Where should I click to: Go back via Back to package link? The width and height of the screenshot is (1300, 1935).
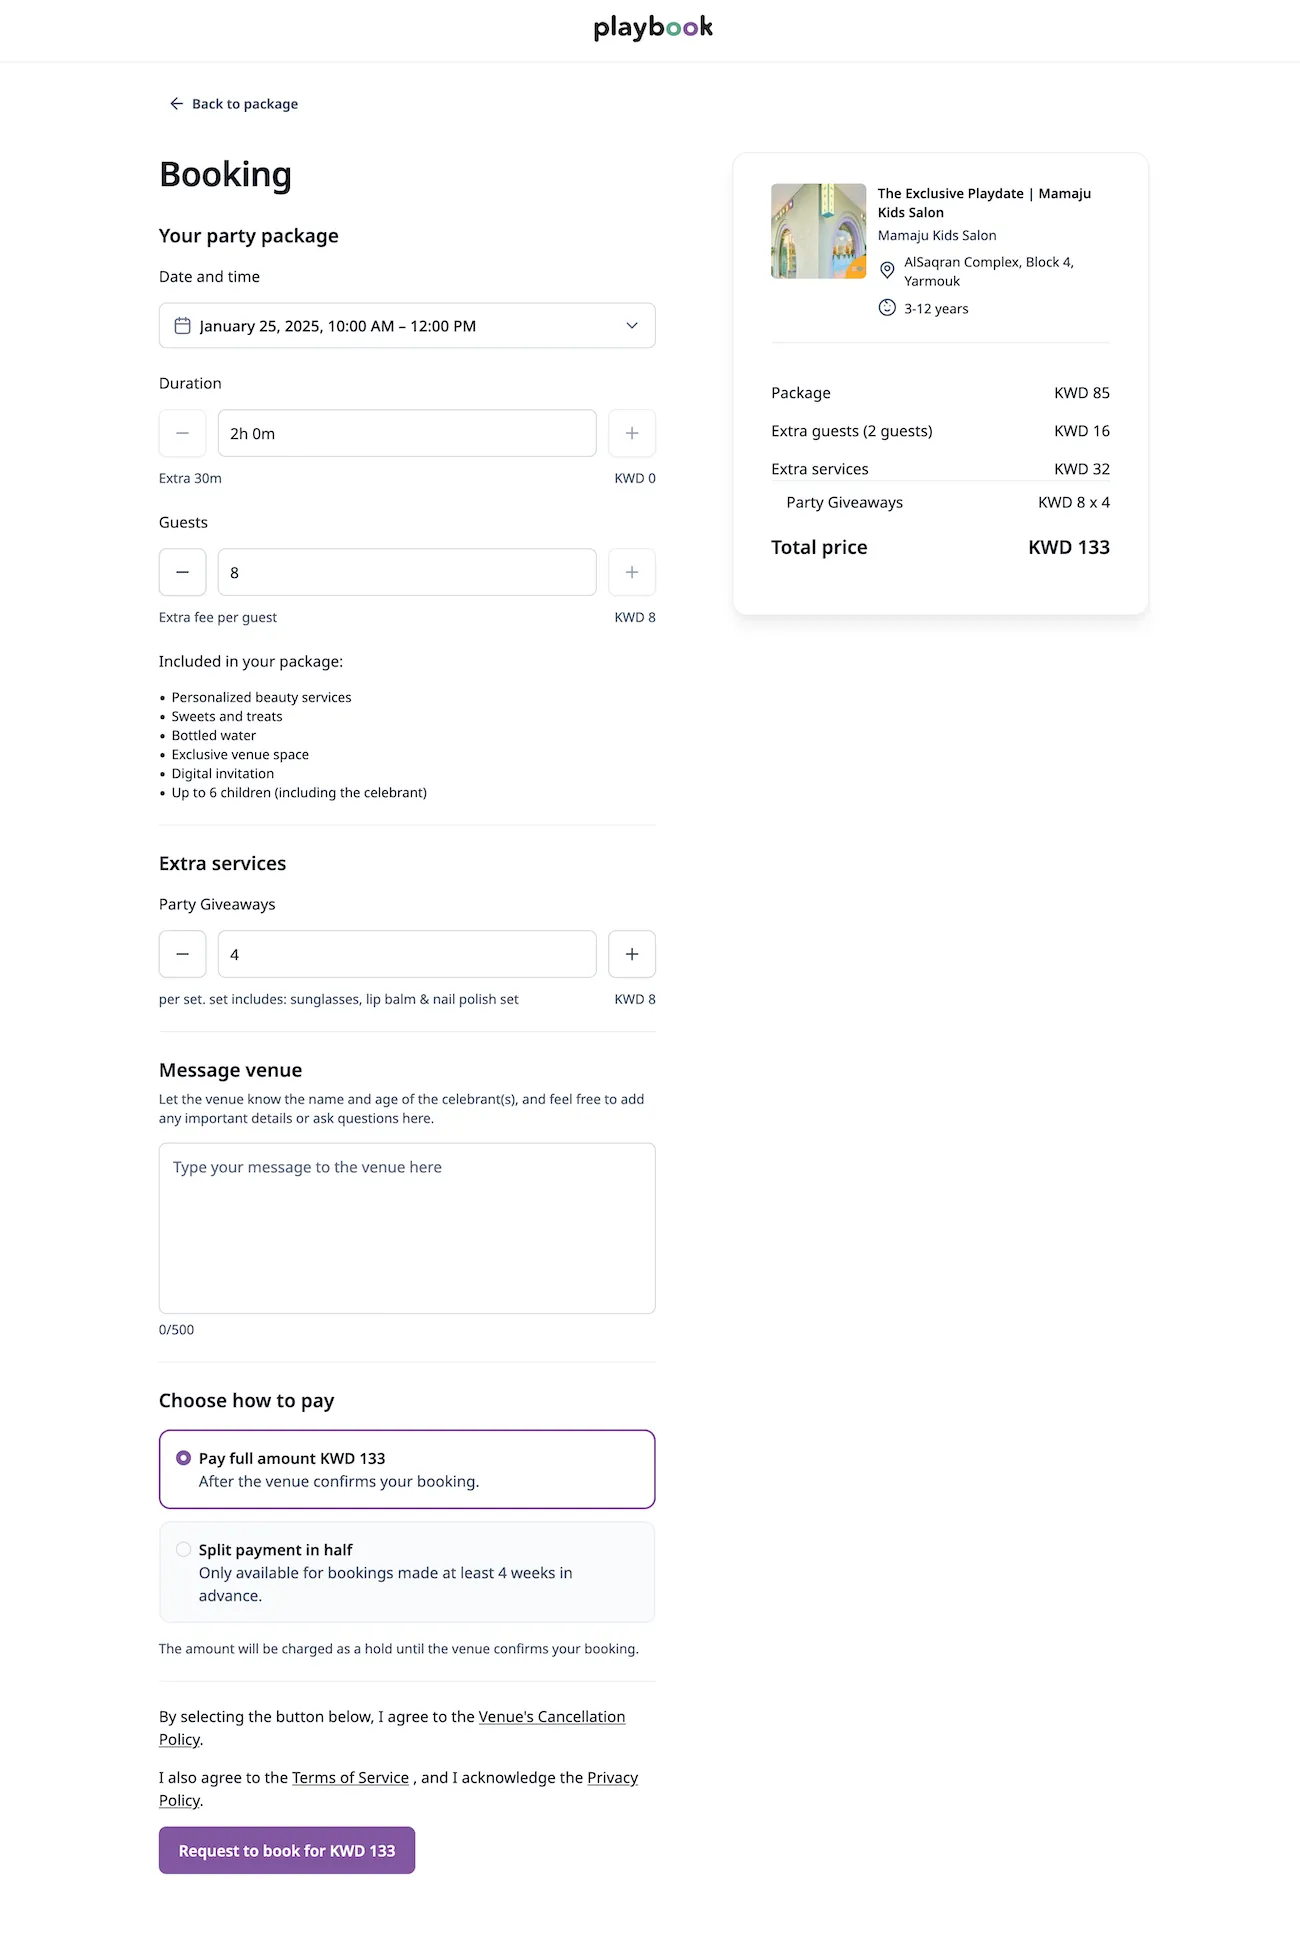245,104
